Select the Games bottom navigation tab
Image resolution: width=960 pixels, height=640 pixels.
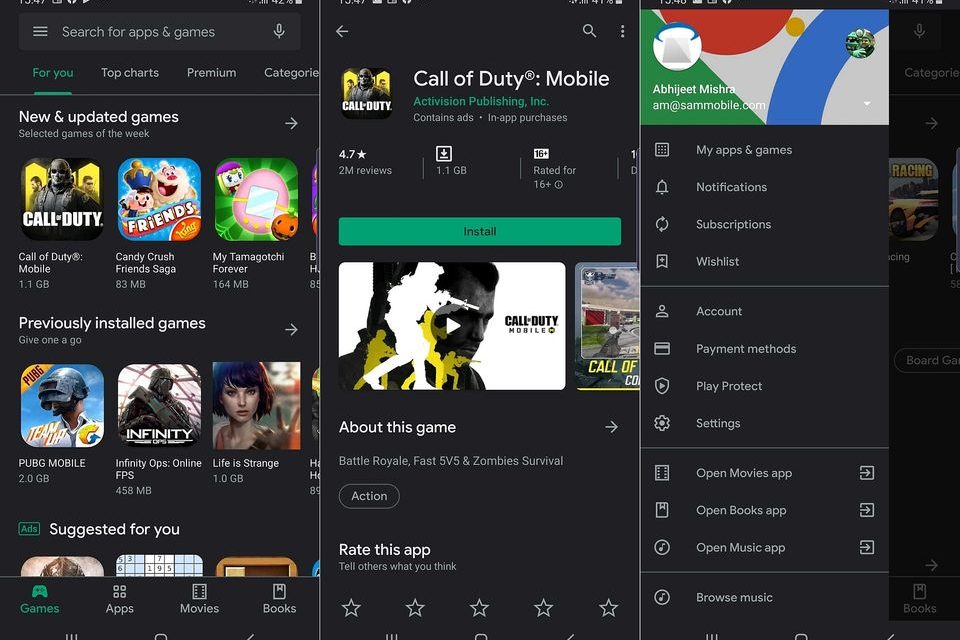click(x=40, y=600)
